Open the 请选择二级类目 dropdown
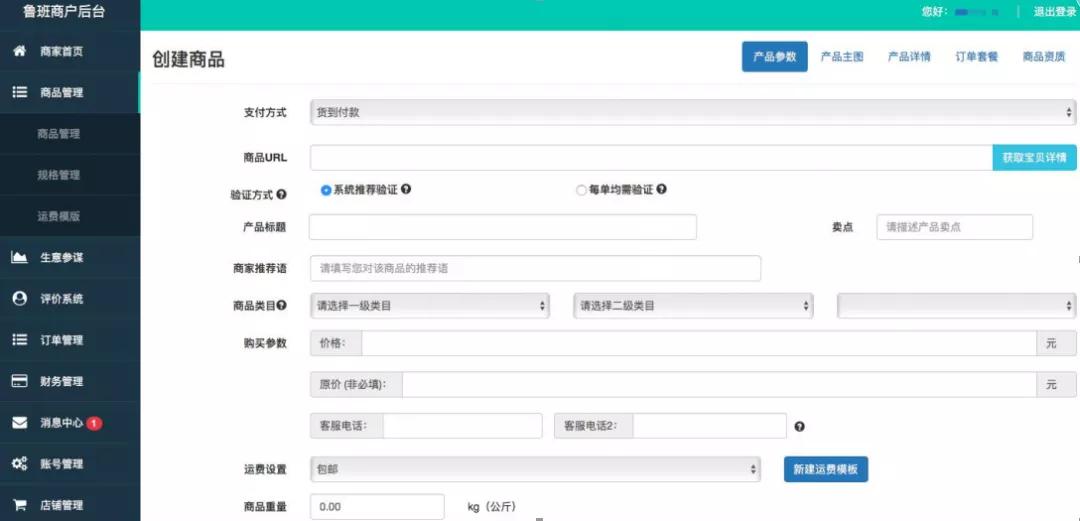Screen dimensions: 1080x521 [x=693, y=305]
